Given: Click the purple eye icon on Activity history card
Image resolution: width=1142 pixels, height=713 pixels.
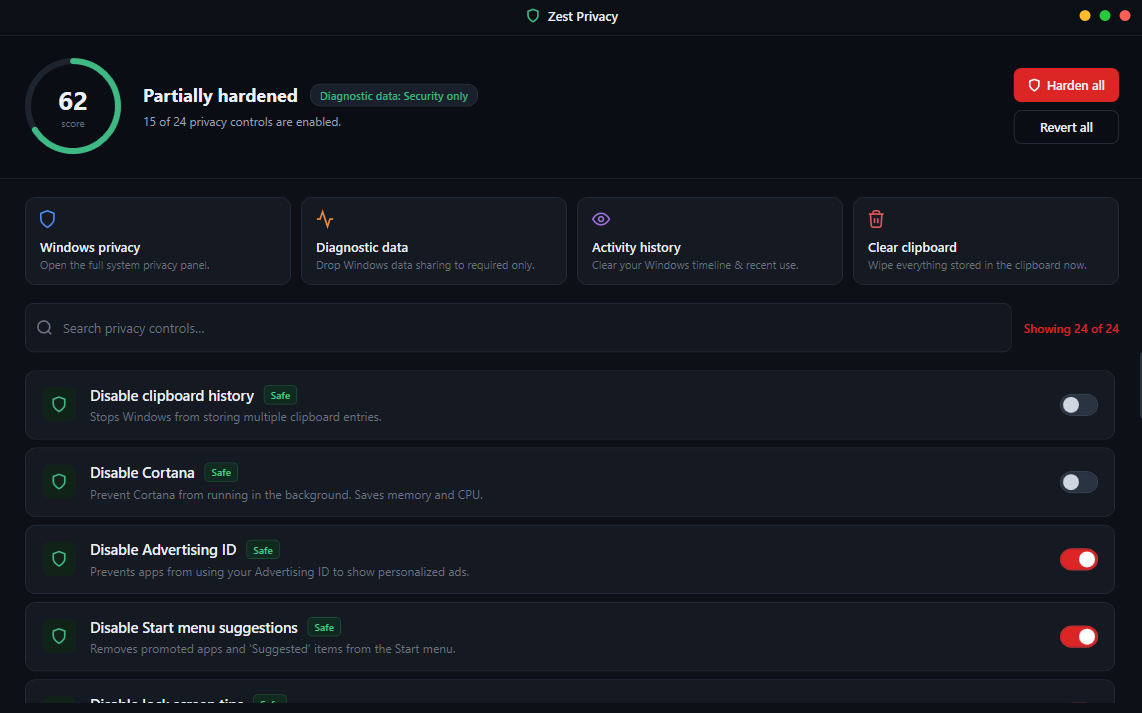Looking at the screenshot, I should coord(601,218).
